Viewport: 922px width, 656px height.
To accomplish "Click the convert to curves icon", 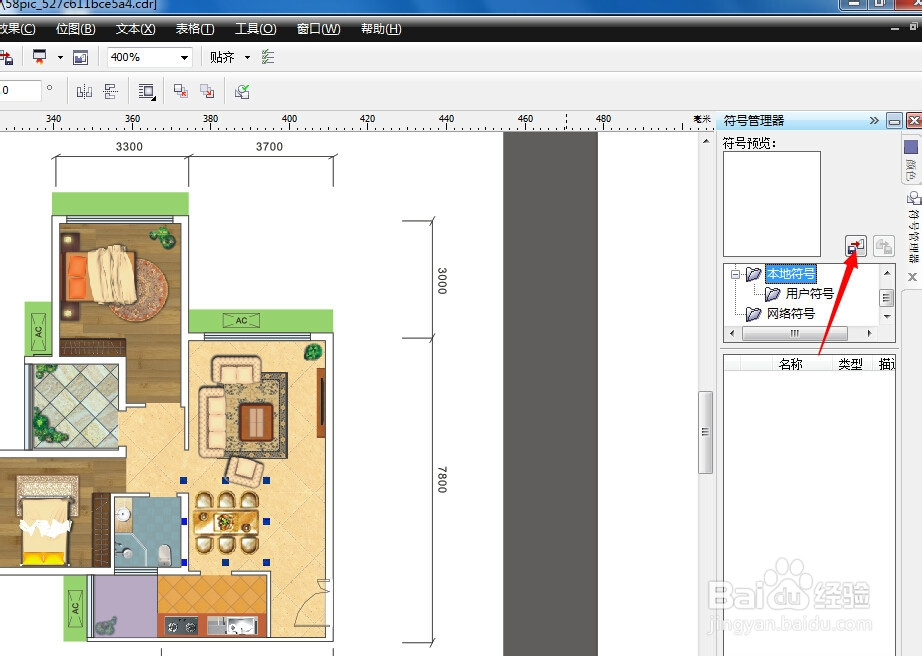I will click(x=242, y=91).
